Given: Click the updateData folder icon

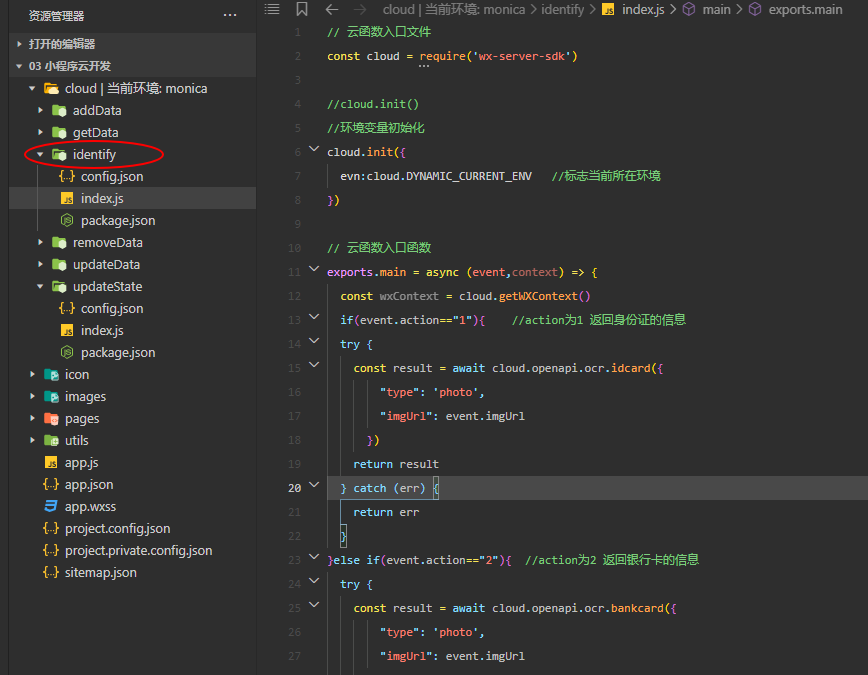Looking at the screenshot, I should click(x=59, y=265).
